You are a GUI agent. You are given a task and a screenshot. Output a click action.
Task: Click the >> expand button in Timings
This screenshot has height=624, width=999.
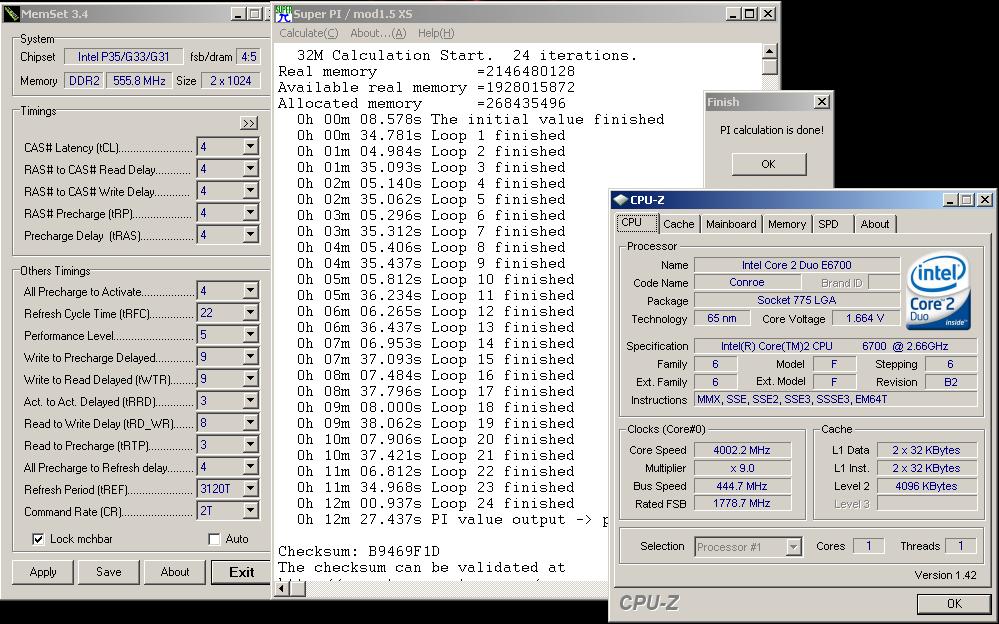click(248, 123)
